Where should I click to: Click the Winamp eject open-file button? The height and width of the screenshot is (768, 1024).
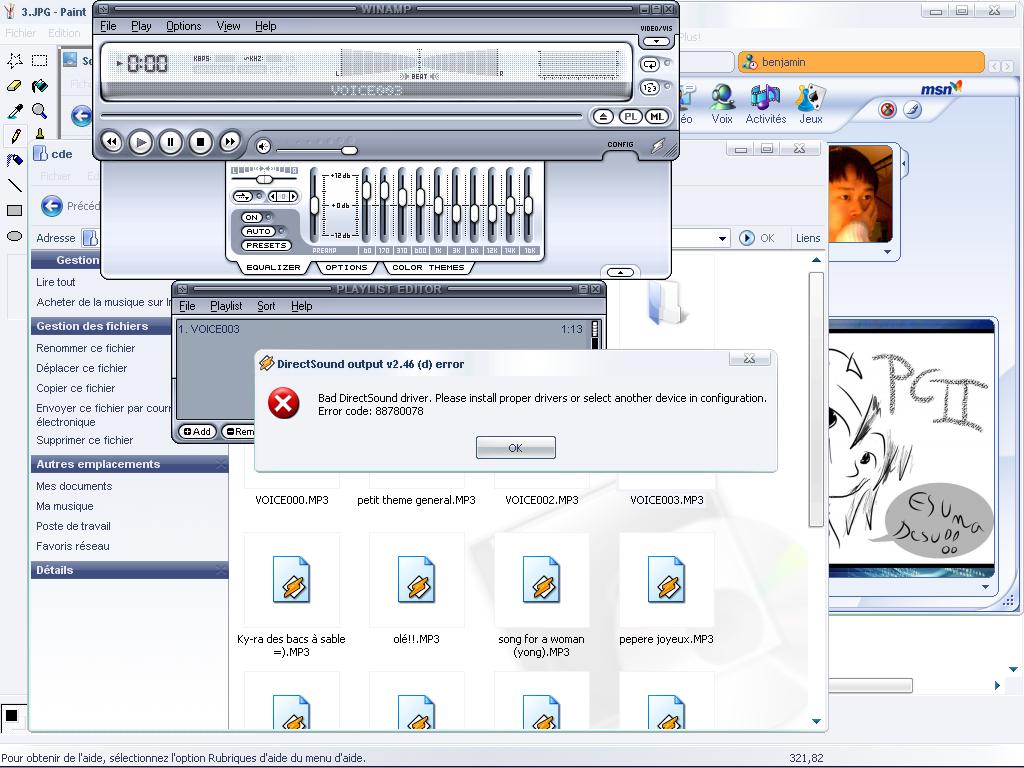pyautogui.click(x=603, y=117)
